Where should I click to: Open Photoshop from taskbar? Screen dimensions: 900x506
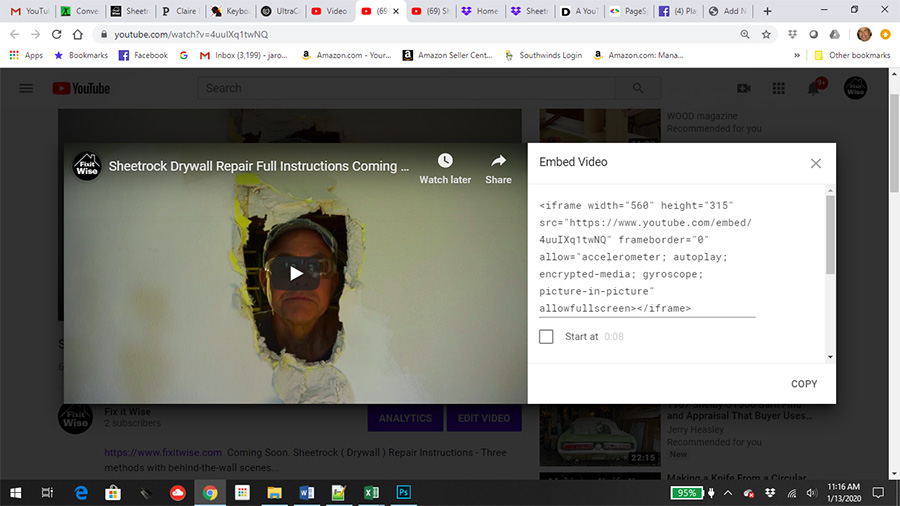point(404,493)
